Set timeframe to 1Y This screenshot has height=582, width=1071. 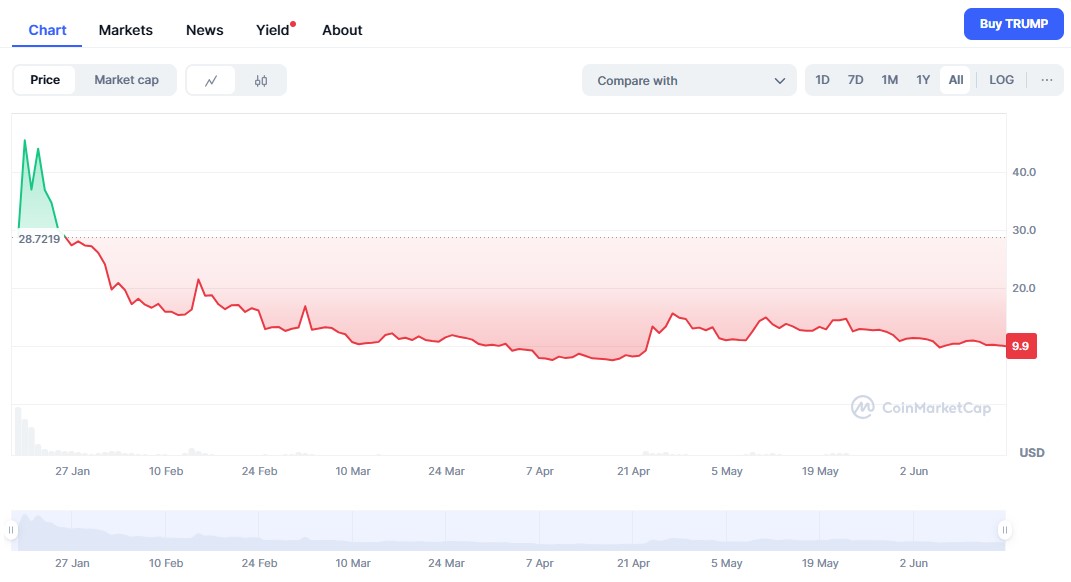tap(923, 80)
